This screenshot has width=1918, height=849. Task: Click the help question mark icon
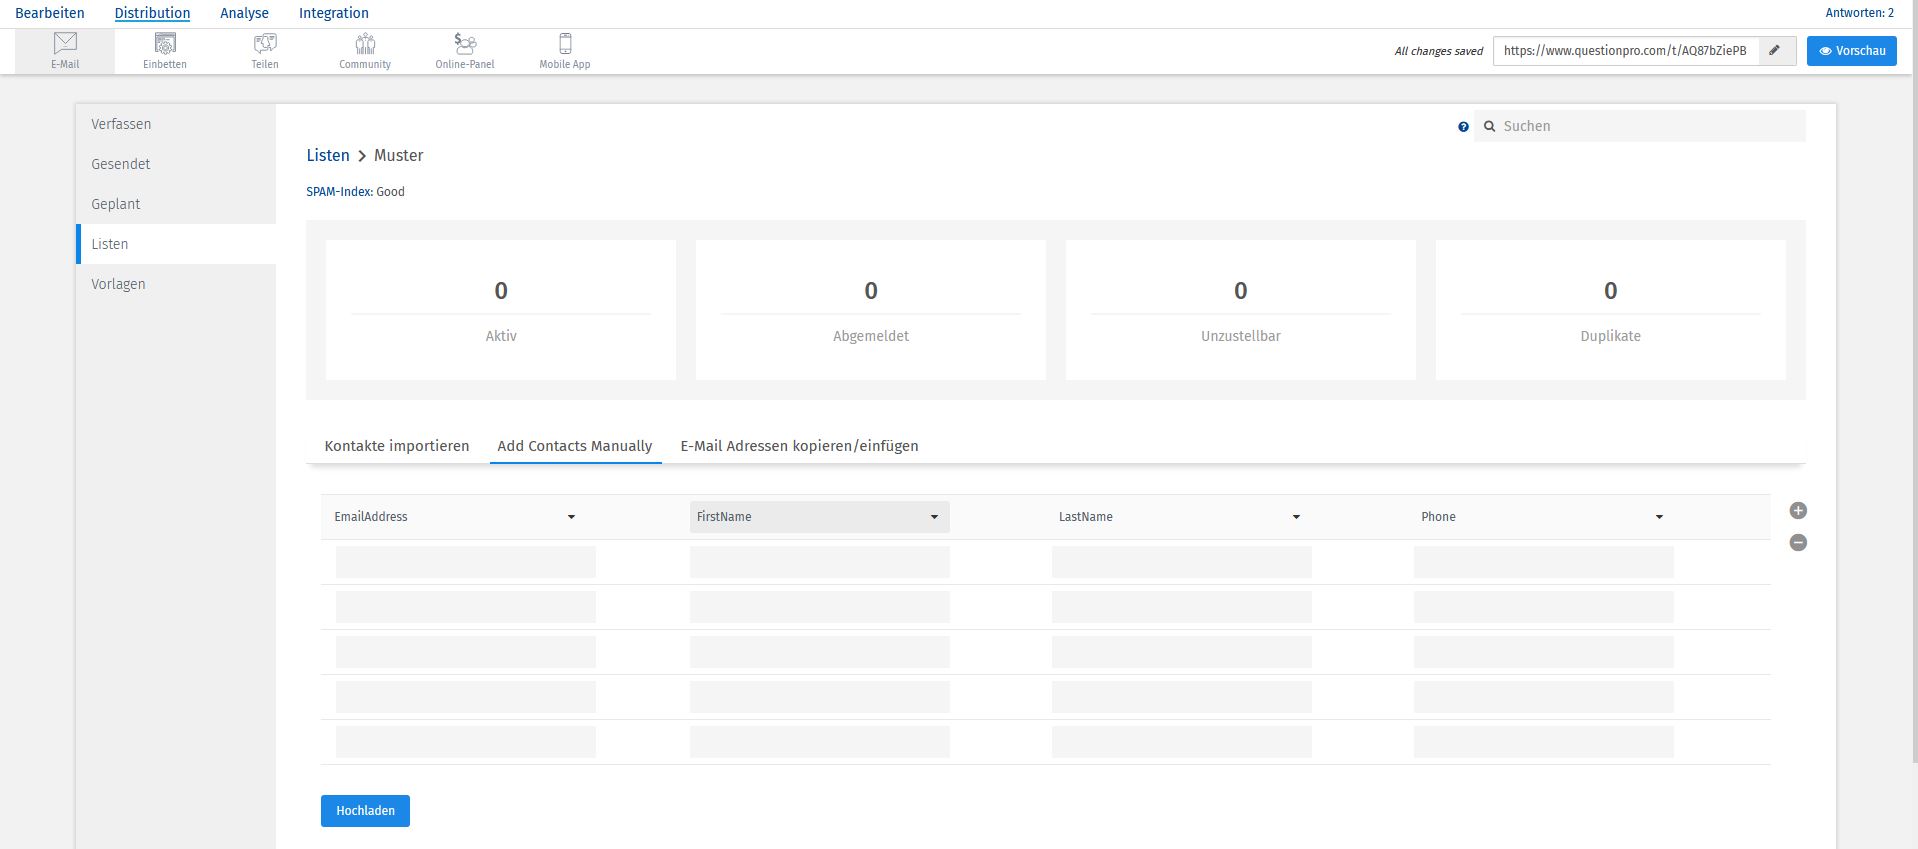[x=1463, y=127]
